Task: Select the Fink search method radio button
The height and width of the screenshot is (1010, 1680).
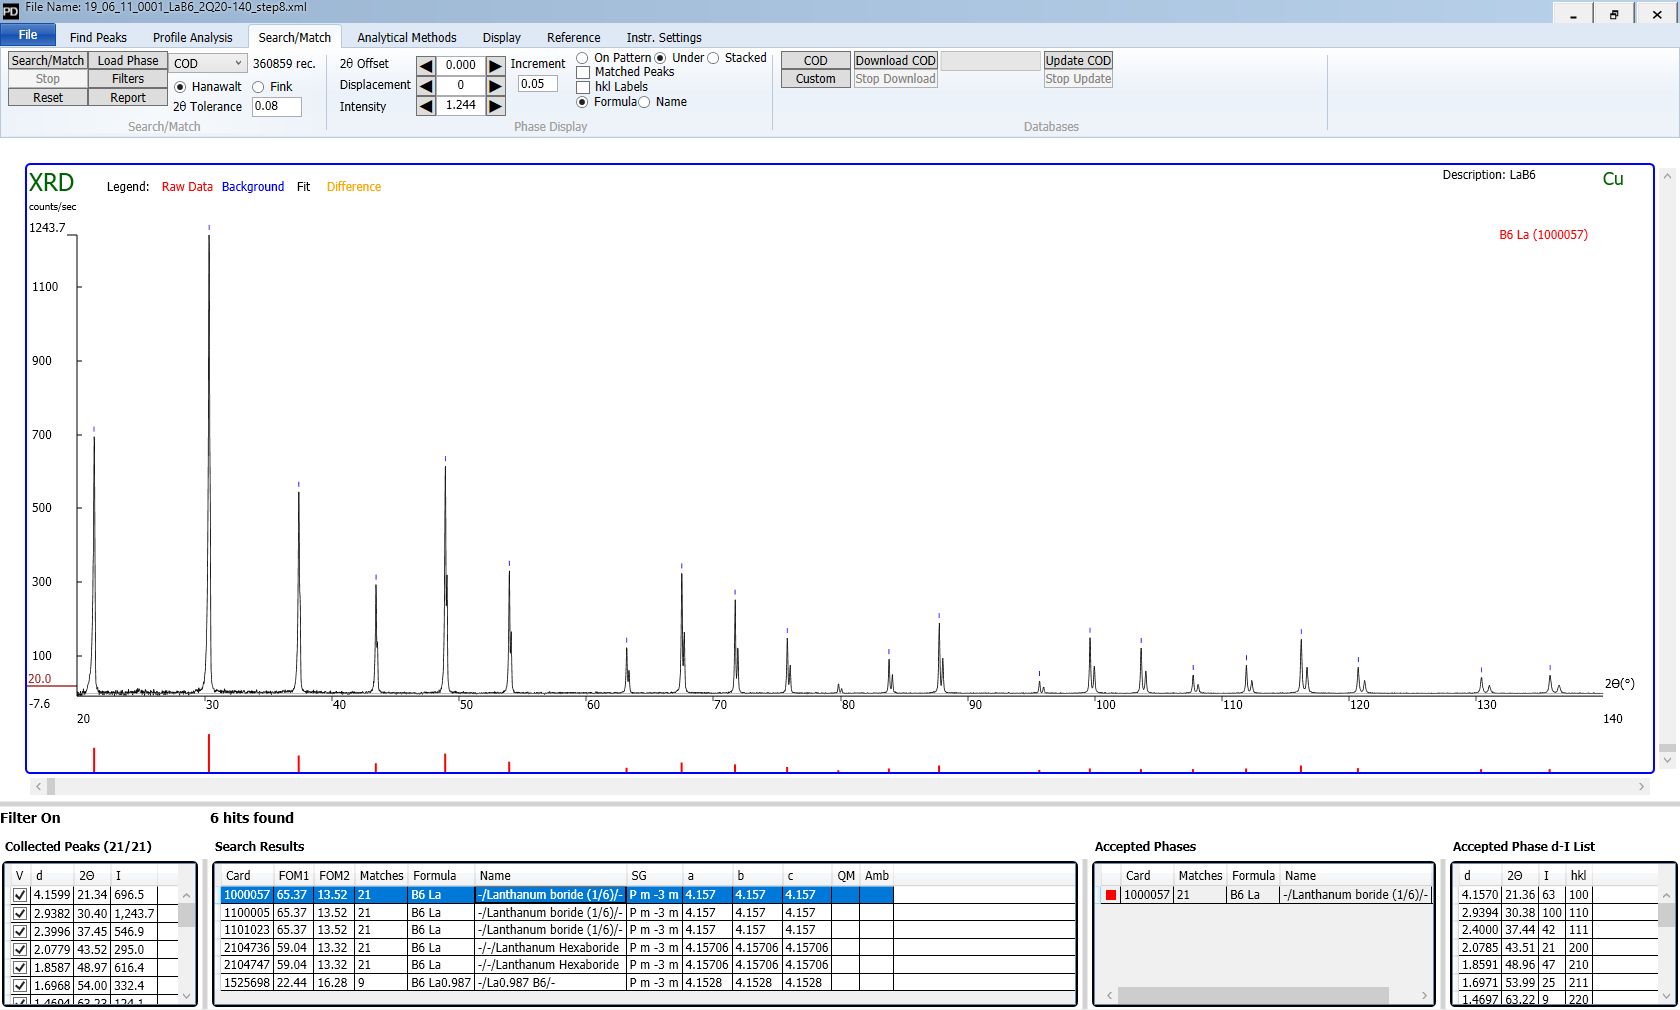Action: point(257,86)
